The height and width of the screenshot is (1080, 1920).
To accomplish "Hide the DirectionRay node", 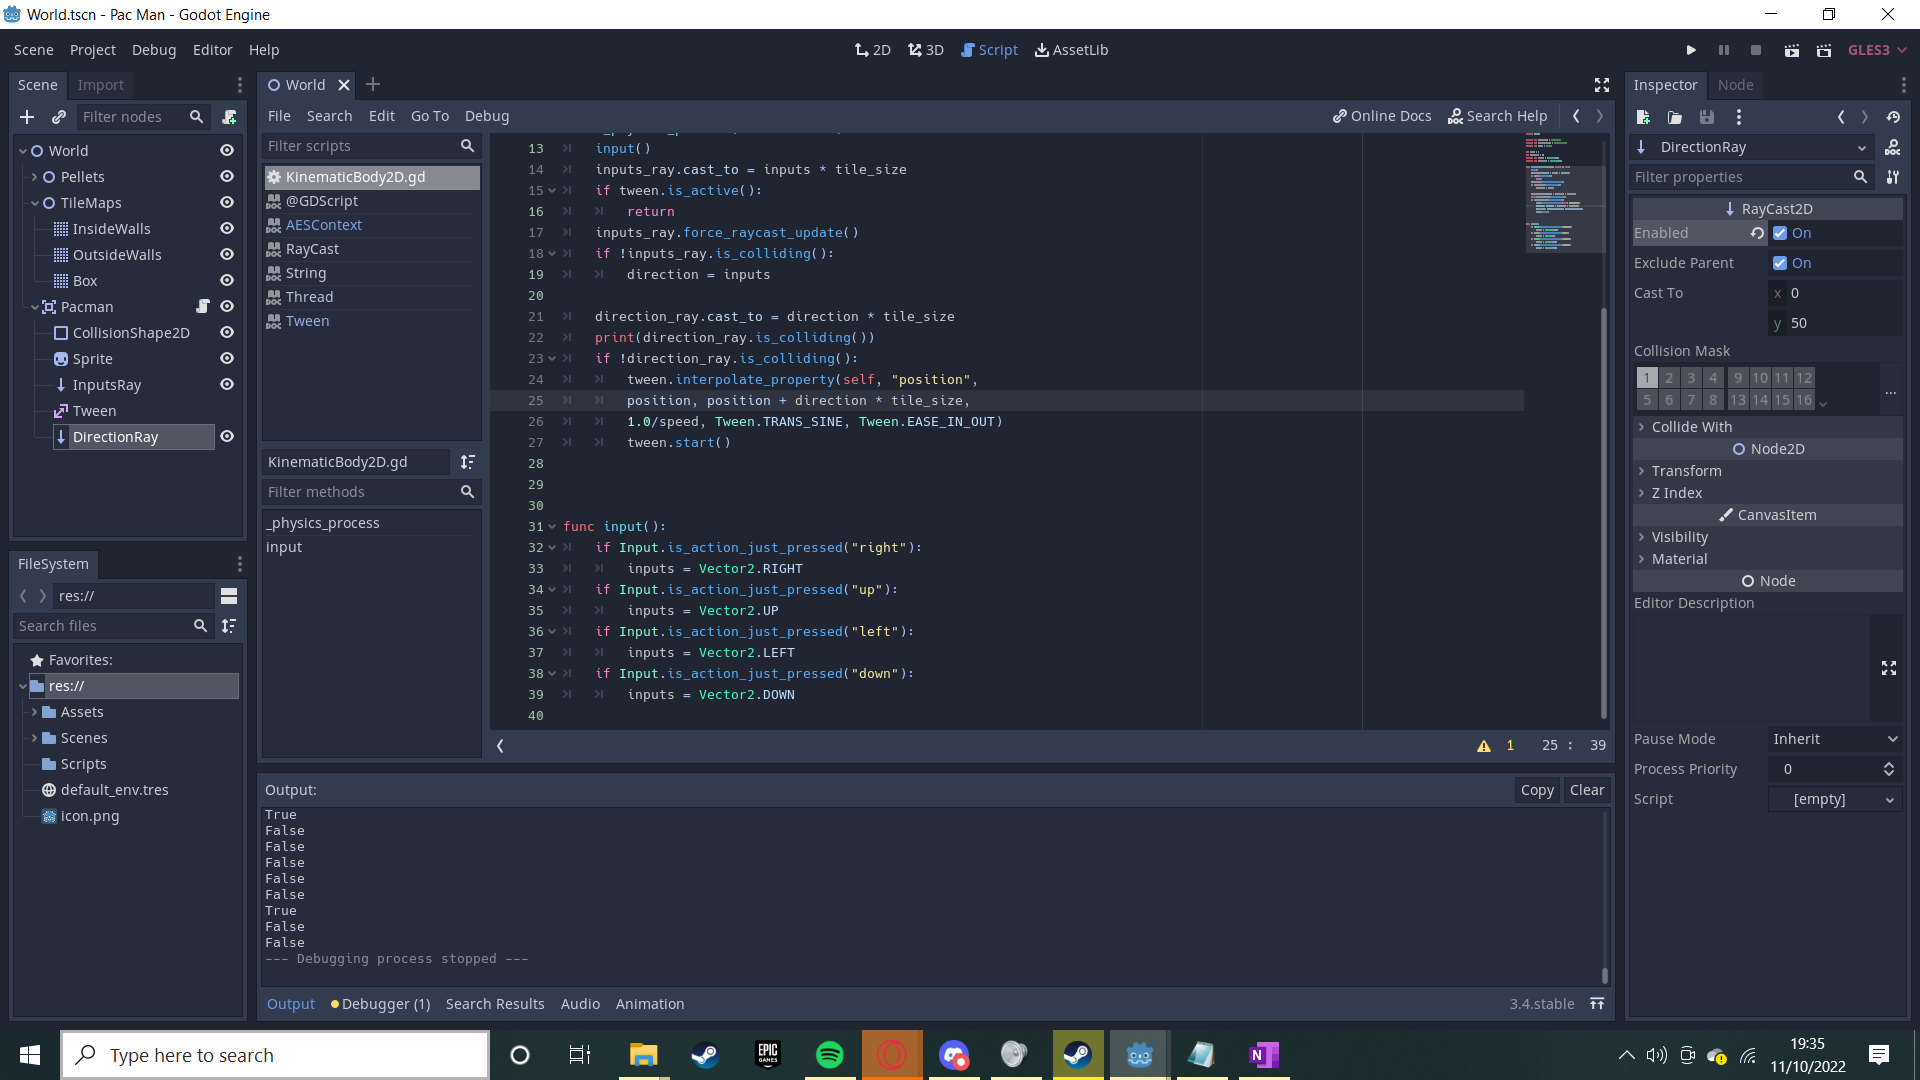I will point(227,437).
